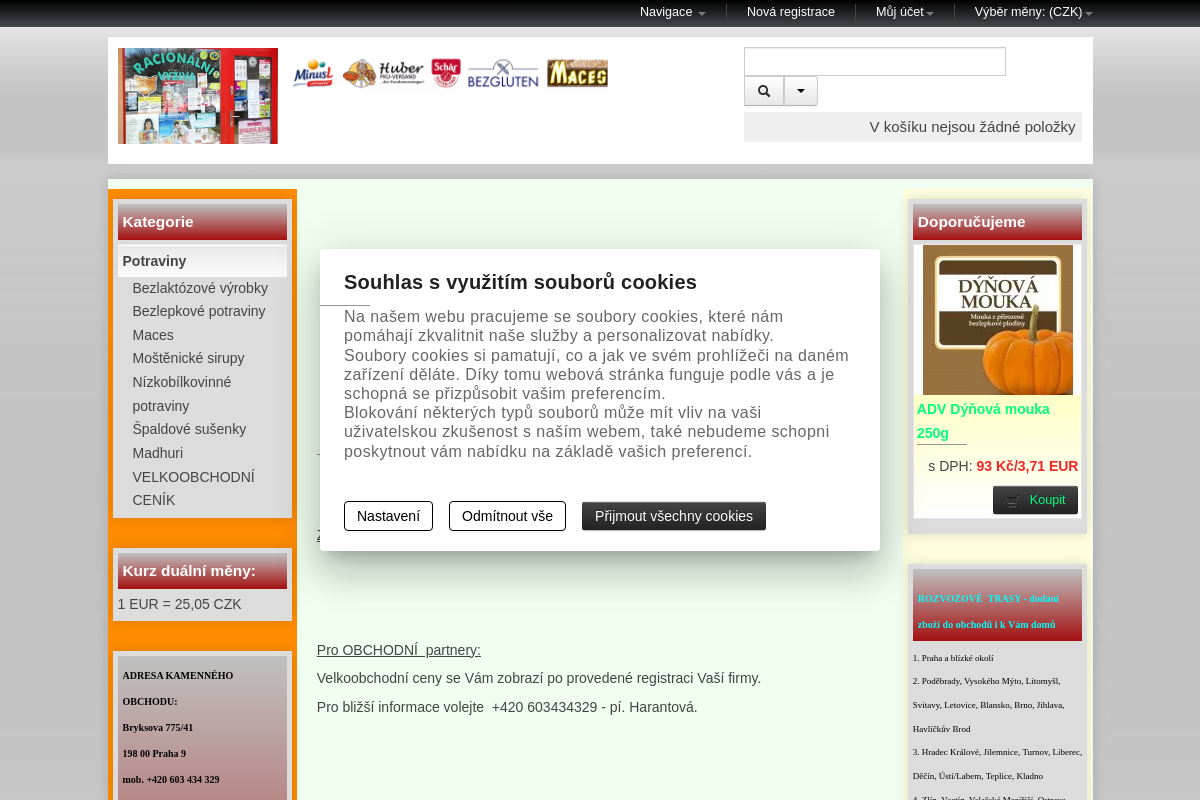The image size is (1200, 800).
Task: Click the 1 EUR = 25,05 CZK rate
Action: (x=180, y=604)
